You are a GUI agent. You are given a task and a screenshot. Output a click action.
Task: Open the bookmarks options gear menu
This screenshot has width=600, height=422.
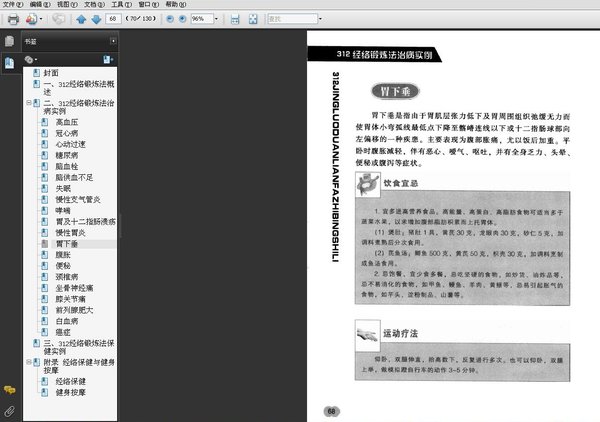click(x=31, y=59)
